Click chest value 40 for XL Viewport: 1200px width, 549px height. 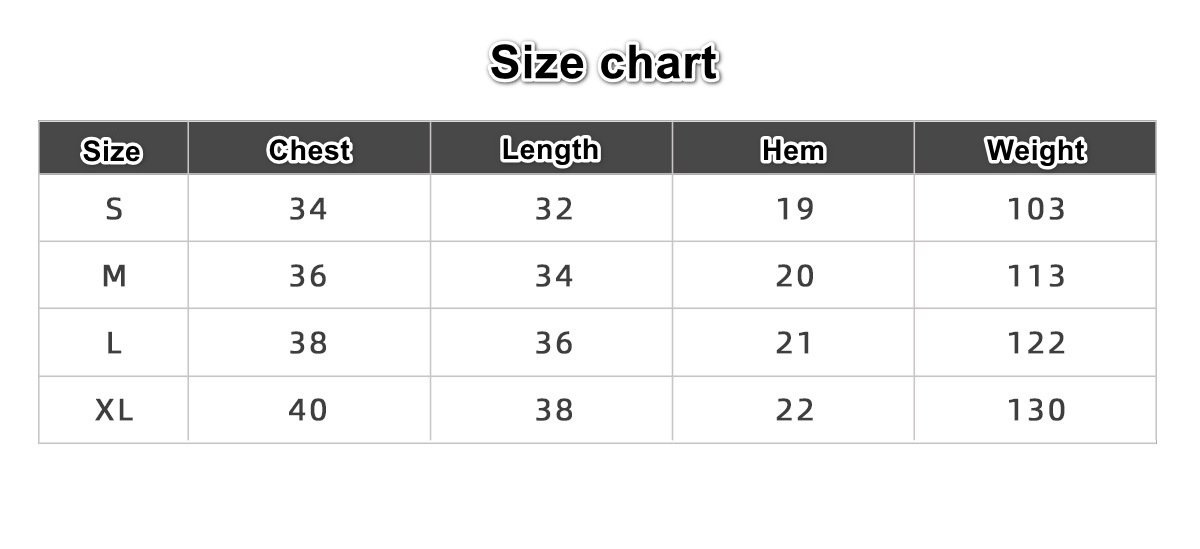click(308, 410)
